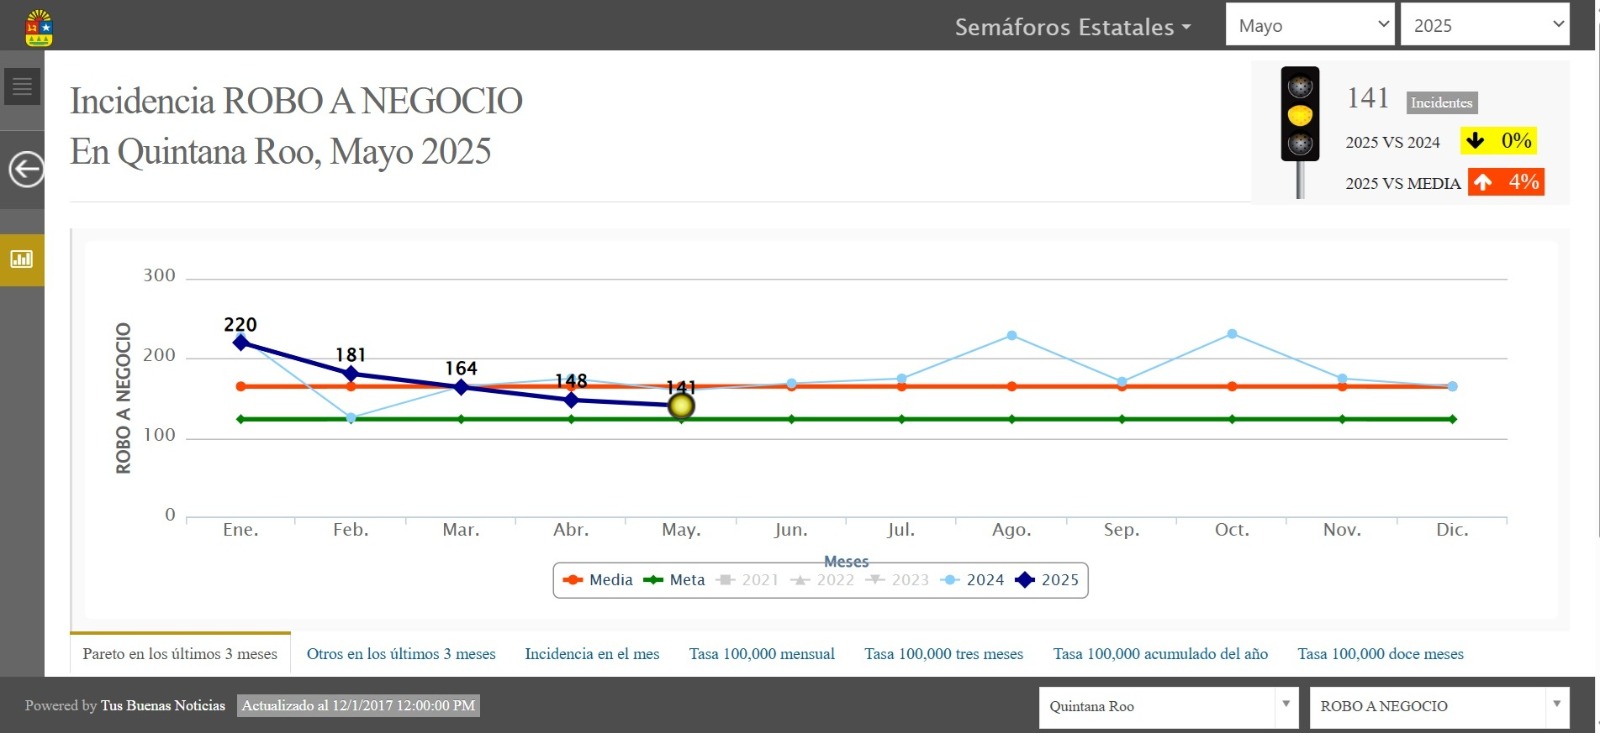
Task: Open the 2025 year dropdown
Action: click(1485, 25)
